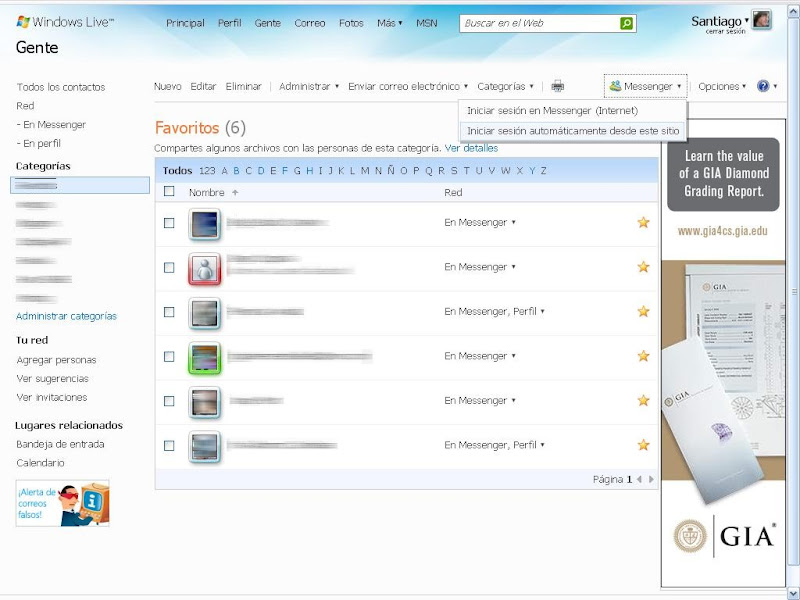Screen dimensions: 800x600
Task: Check the first contact's checkbox
Action: tap(169, 223)
